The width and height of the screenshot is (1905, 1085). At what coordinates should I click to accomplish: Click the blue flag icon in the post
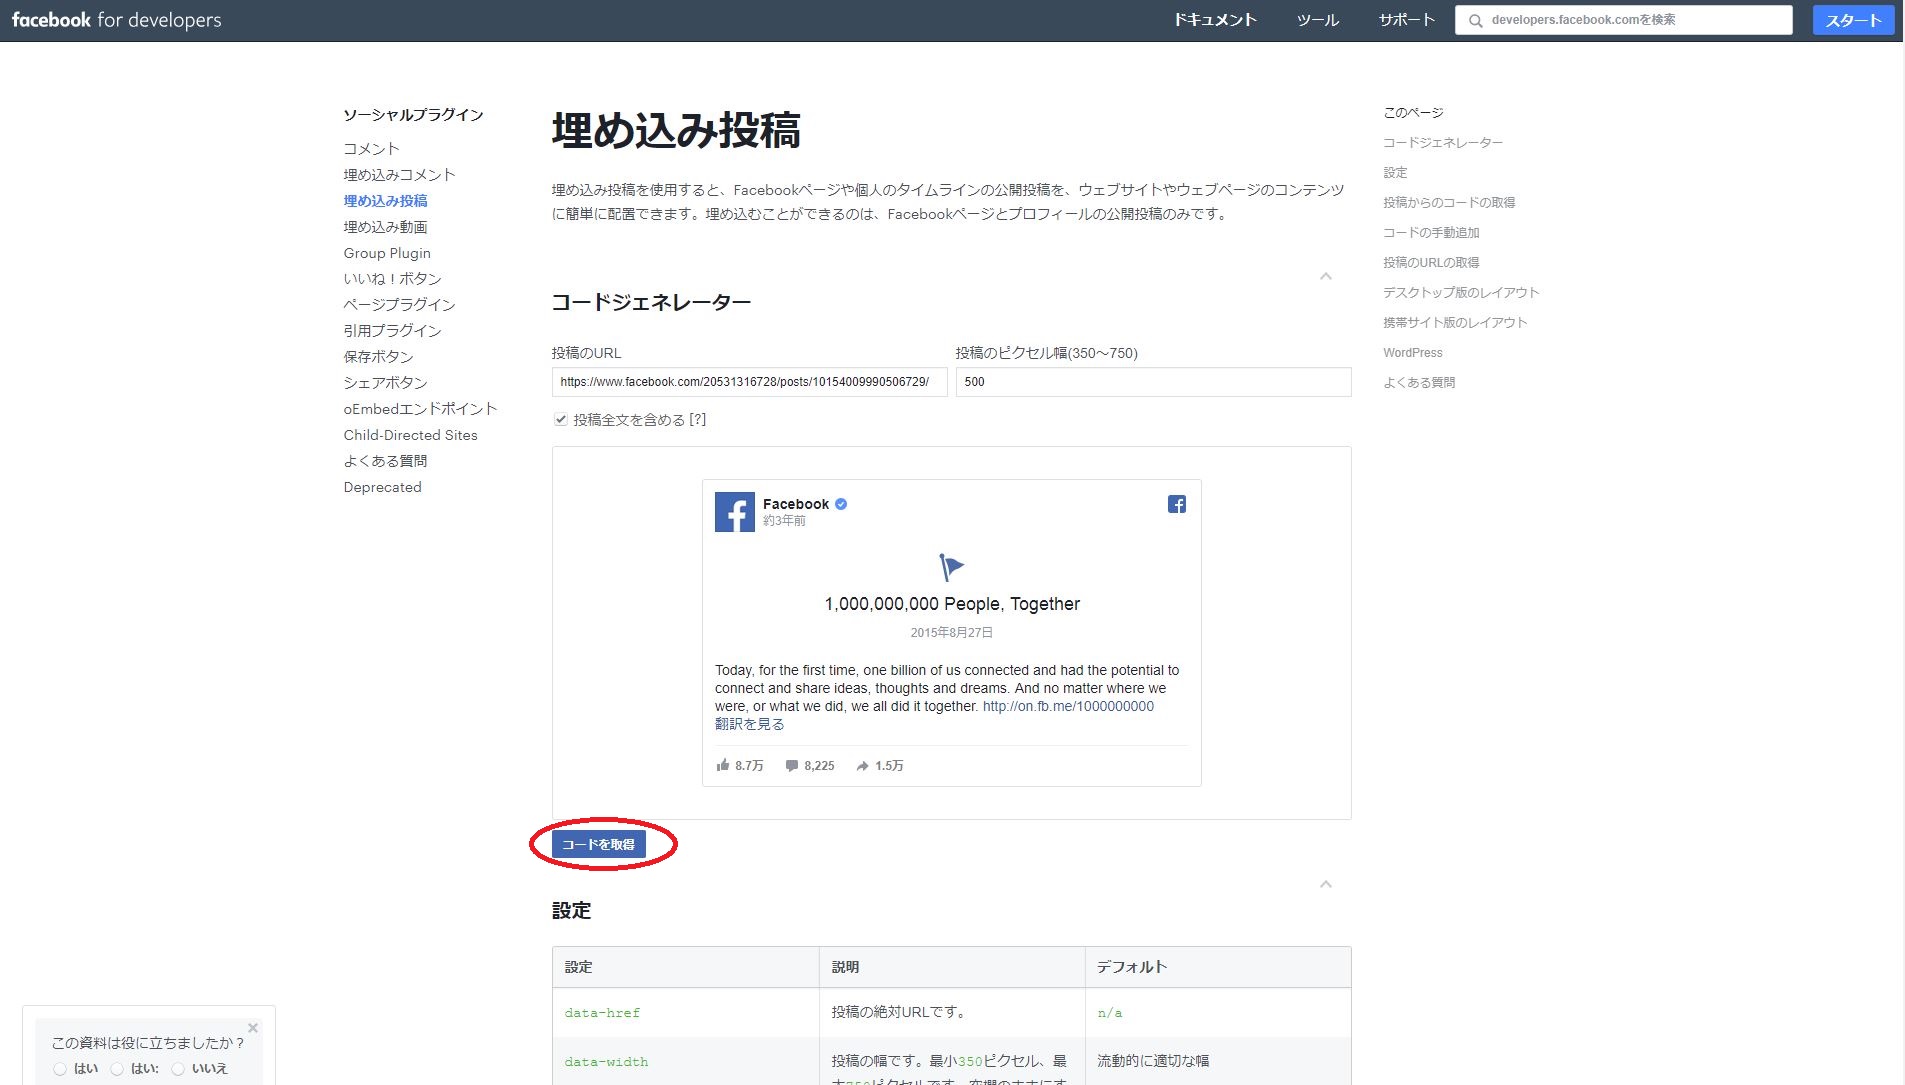[951, 567]
